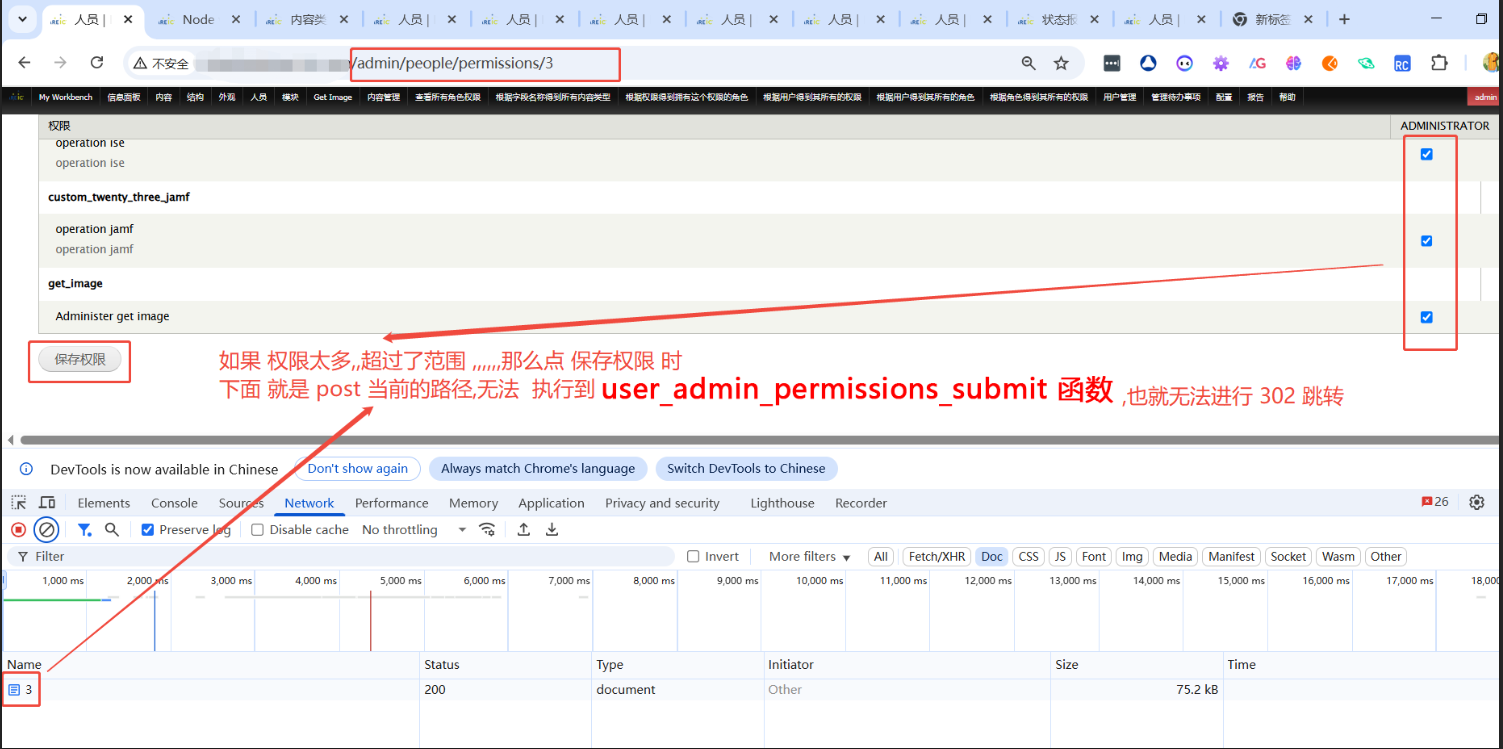This screenshot has width=1503, height=749.
Task: Reload the current page
Action: 97,63
